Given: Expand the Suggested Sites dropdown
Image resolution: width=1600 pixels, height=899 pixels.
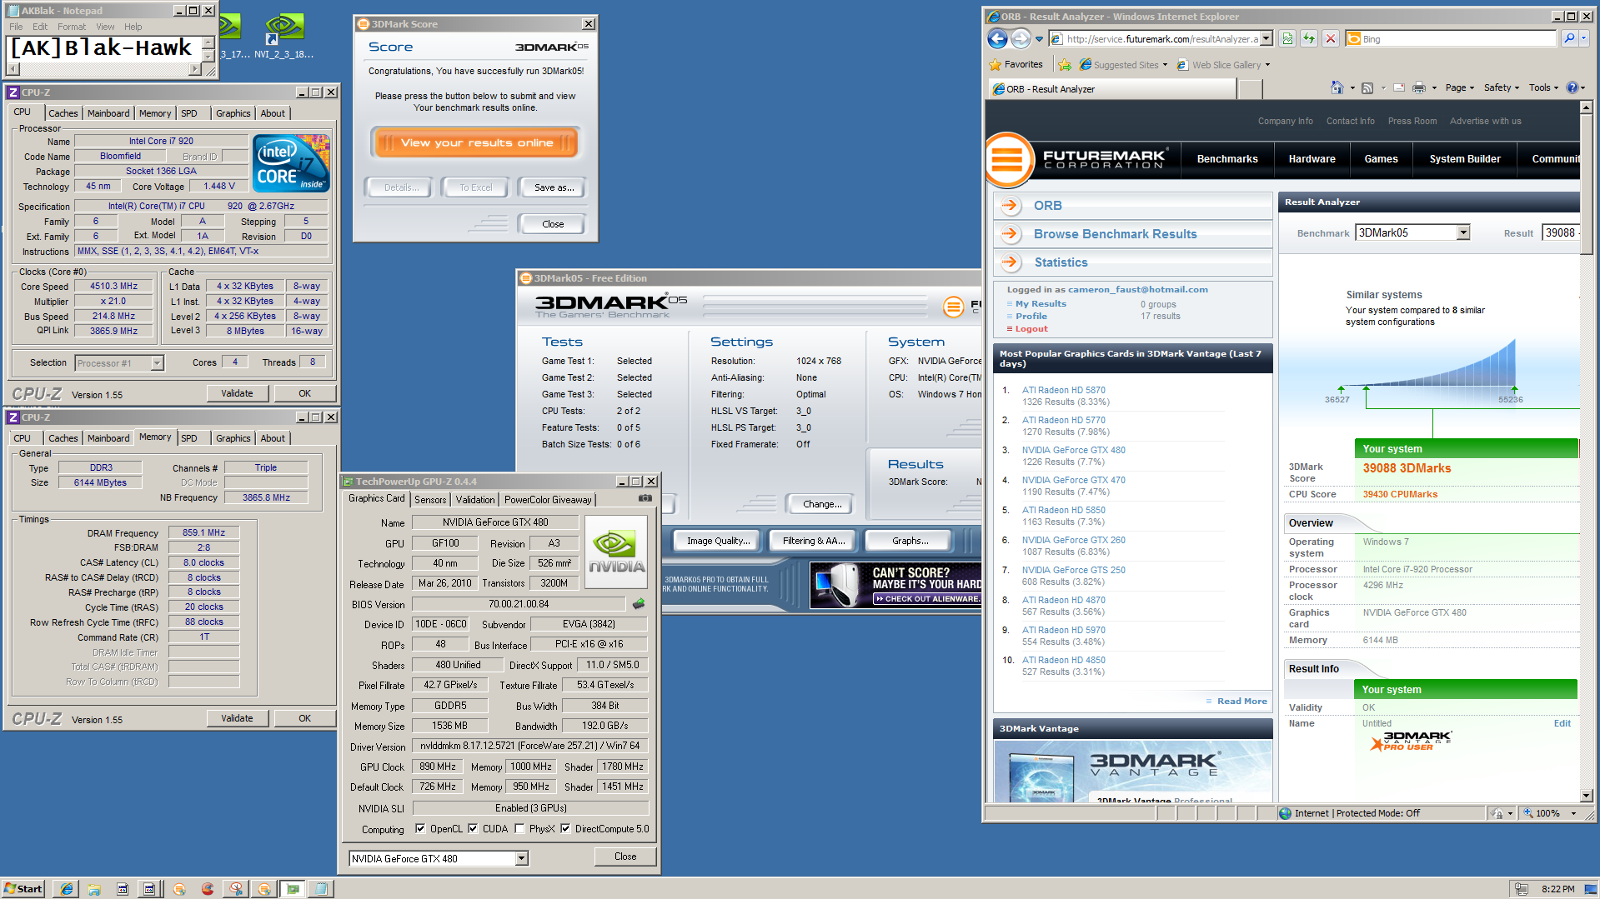Looking at the screenshot, I should tap(1165, 65).
